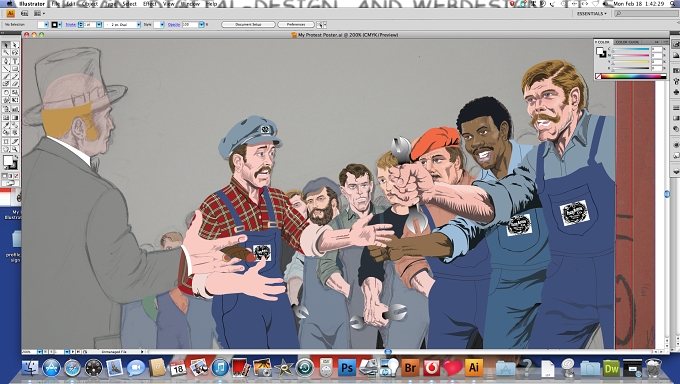Open the Arrange Documents dropdown
Viewport: 680px width, 384px height.
click(39, 14)
